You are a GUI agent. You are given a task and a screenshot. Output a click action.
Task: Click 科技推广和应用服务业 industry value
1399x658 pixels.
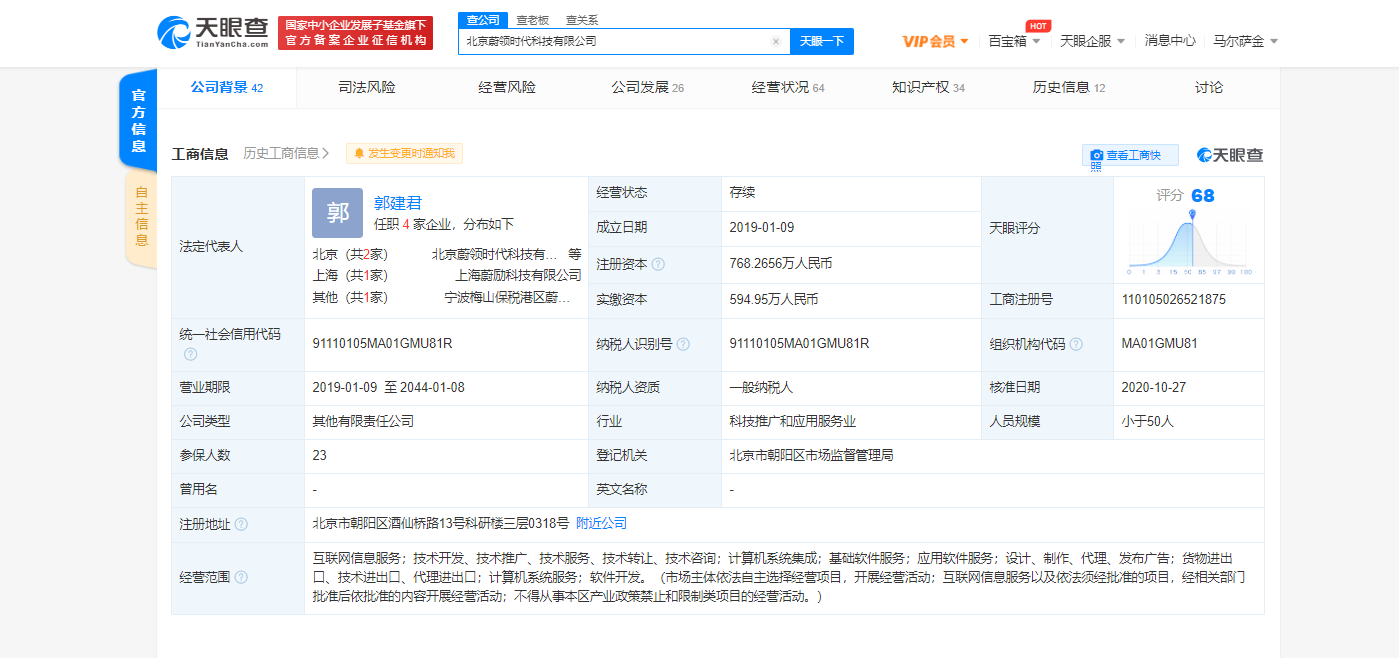pyautogui.click(x=793, y=421)
